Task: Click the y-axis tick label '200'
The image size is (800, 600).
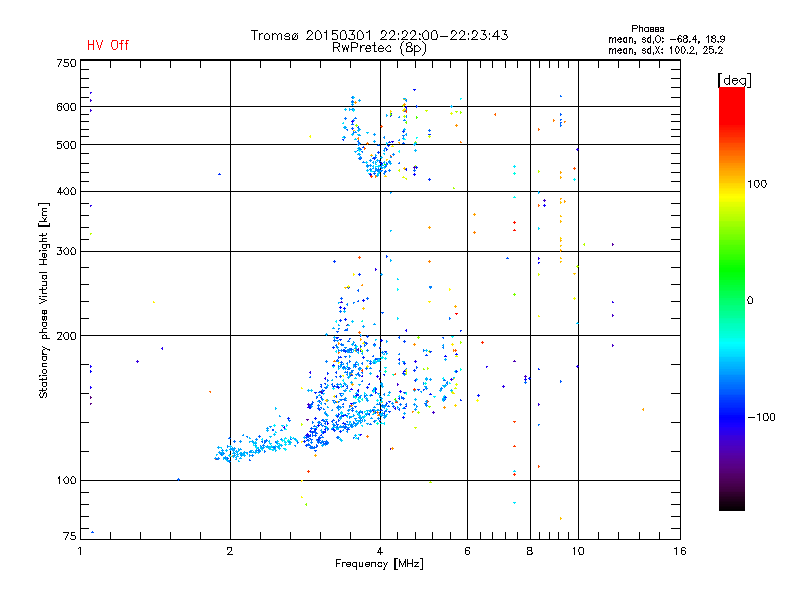Action: pos(66,336)
